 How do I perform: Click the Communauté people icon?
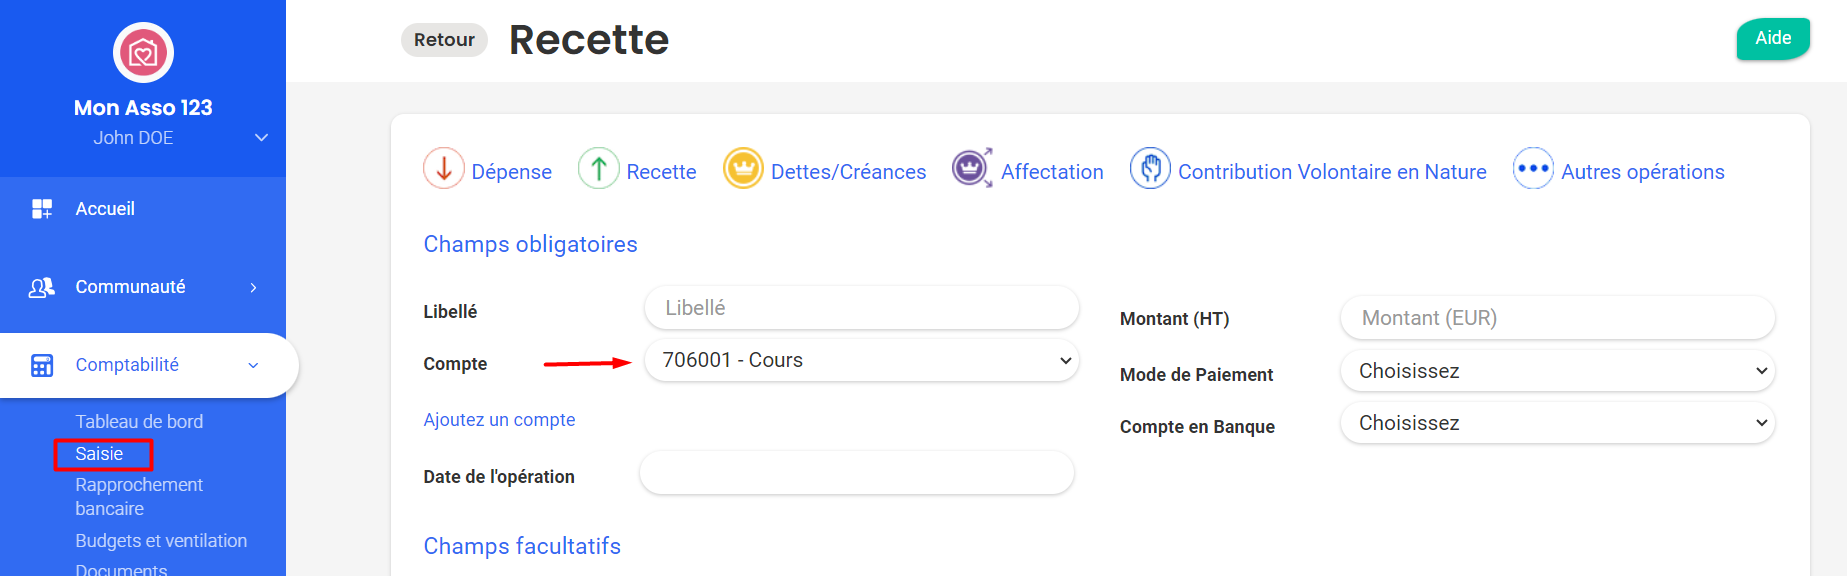click(x=42, y=287)
